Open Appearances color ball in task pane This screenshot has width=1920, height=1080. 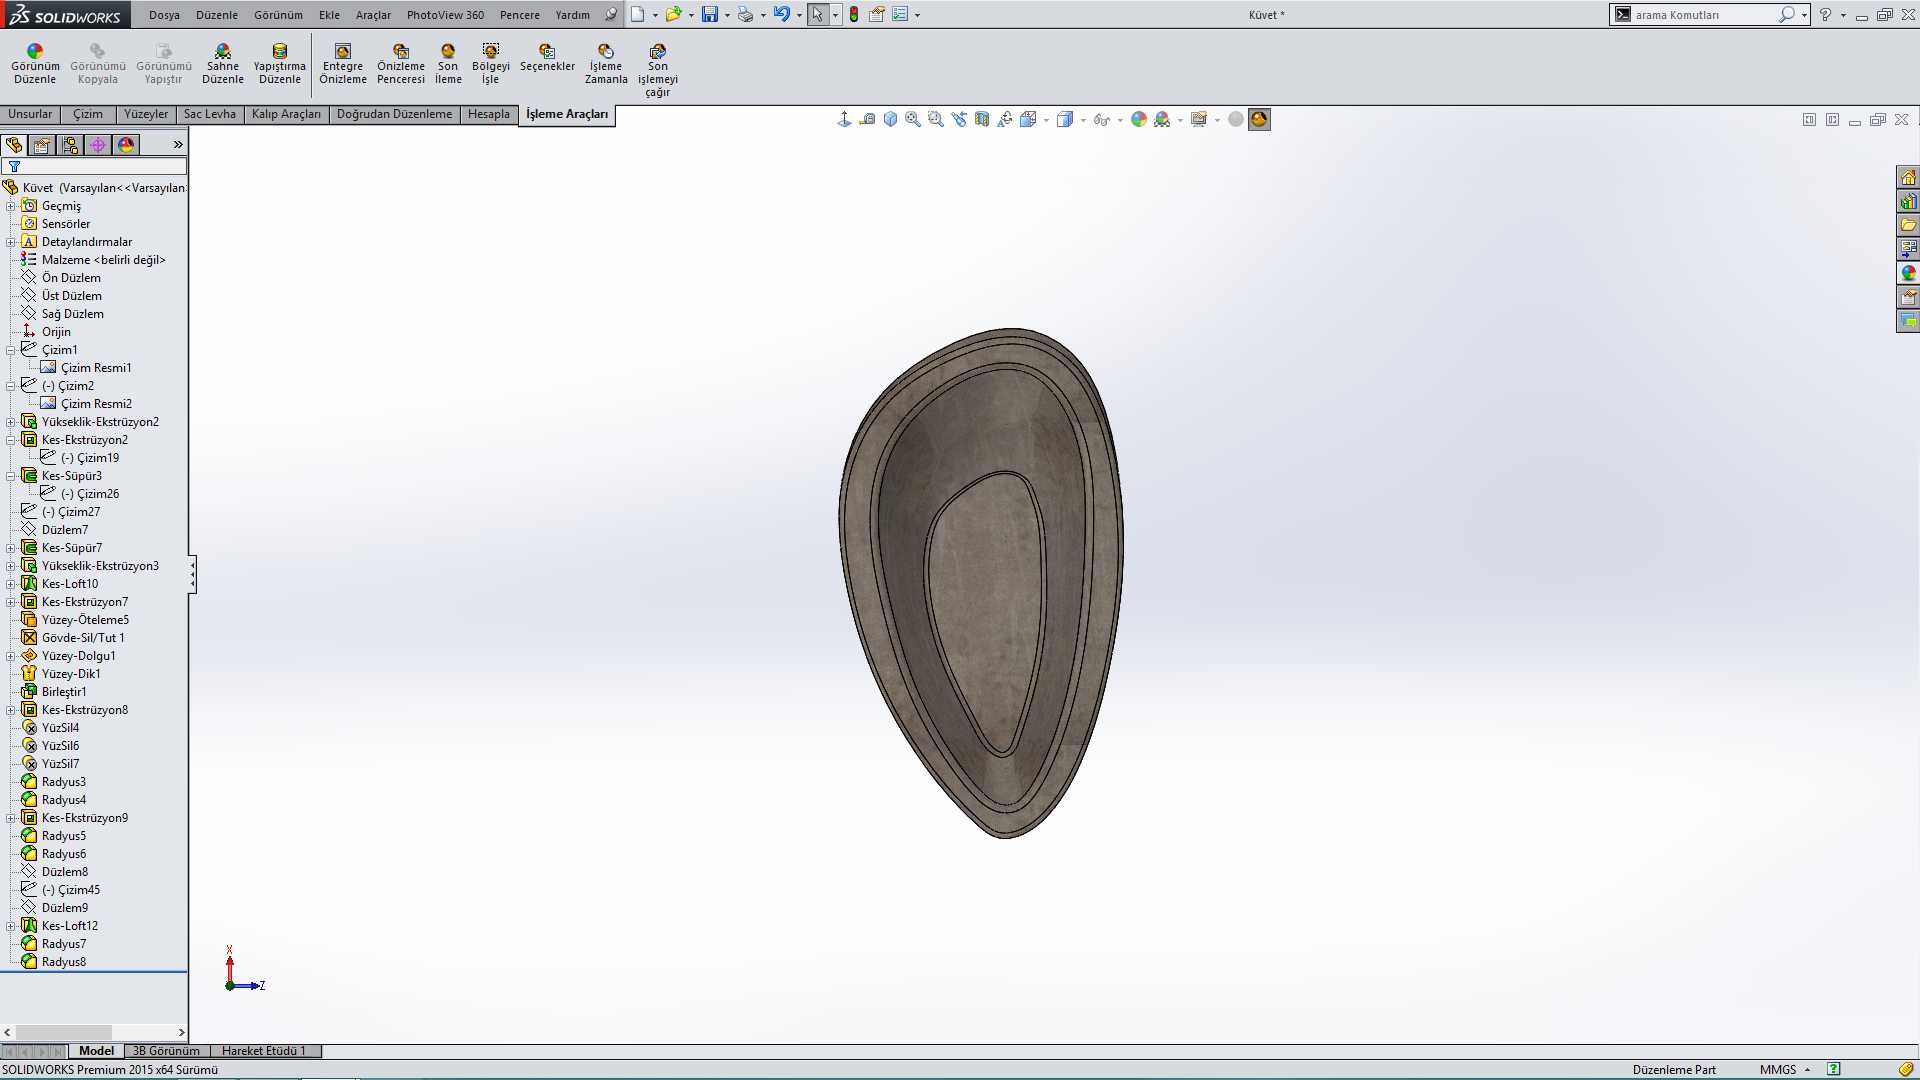point(1908,273)
